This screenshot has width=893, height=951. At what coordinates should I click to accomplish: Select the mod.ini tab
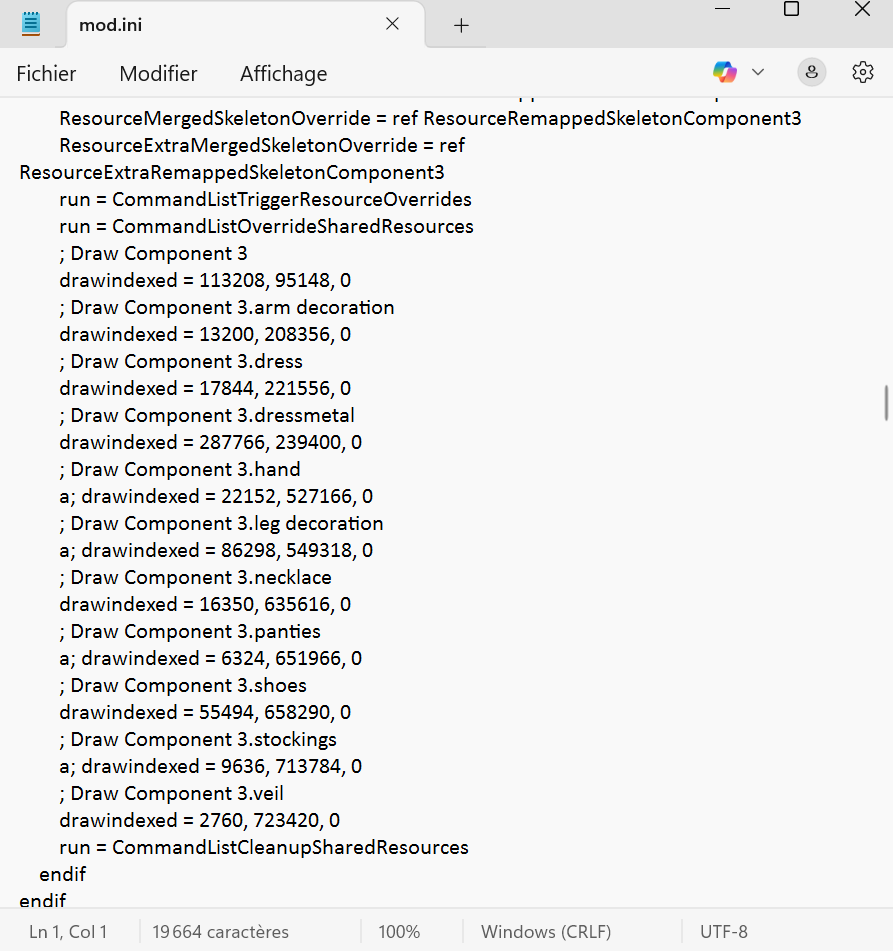pos(244,25)
